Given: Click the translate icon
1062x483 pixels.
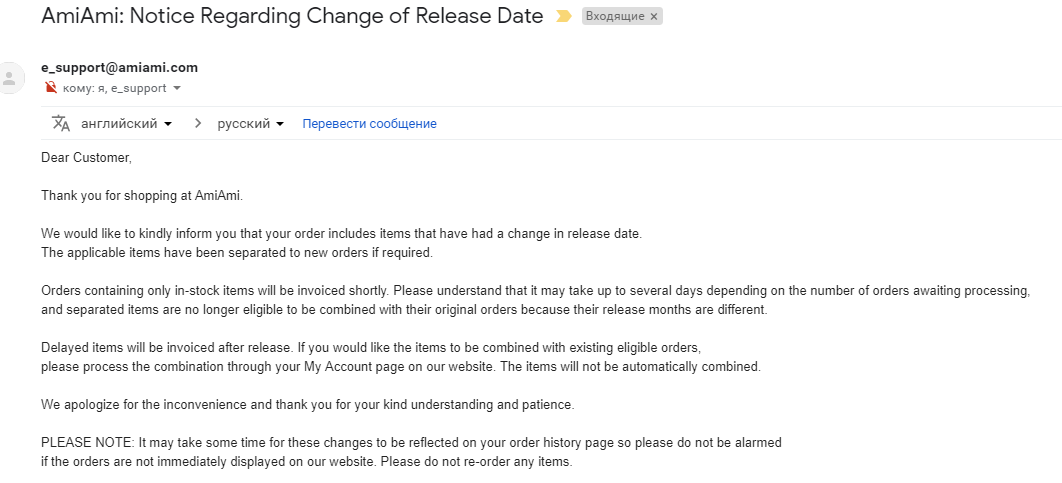Looking at the screenshot, I should click(61, 123).
